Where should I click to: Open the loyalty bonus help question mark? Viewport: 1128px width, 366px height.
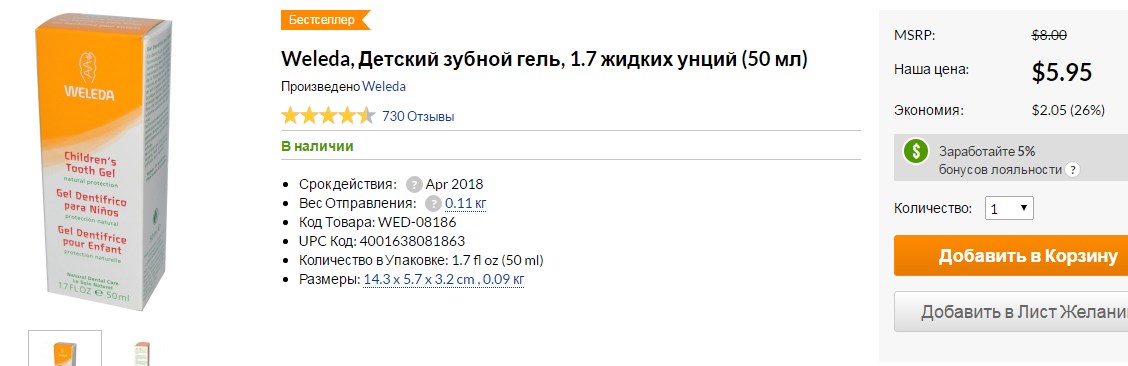pyautogui.click(x=1072, y=170)
